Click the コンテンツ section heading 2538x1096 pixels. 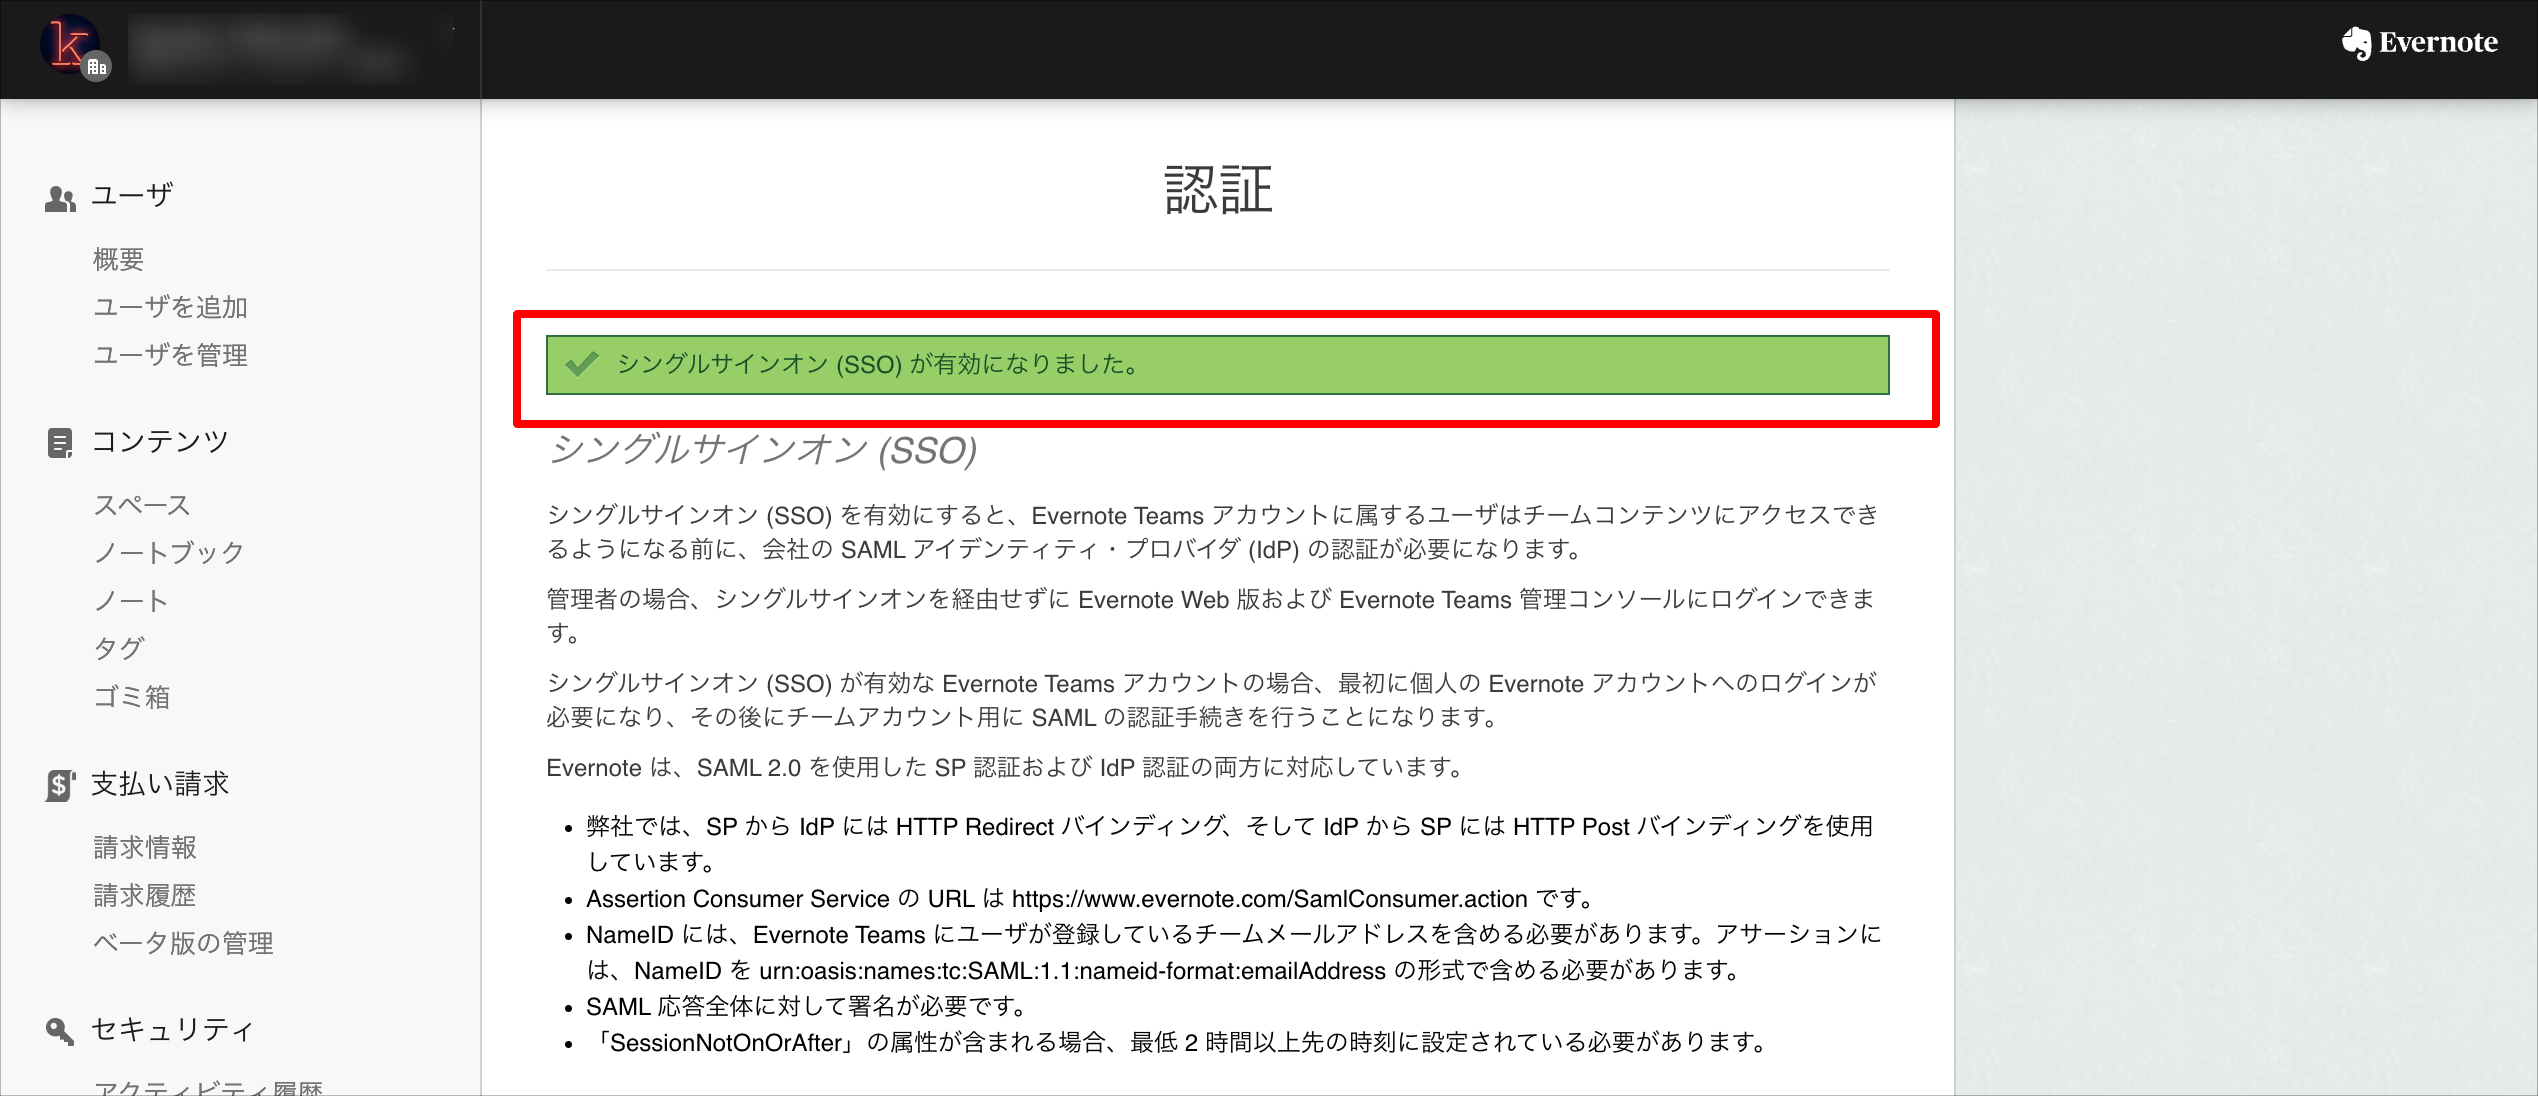tap(160, 441)
